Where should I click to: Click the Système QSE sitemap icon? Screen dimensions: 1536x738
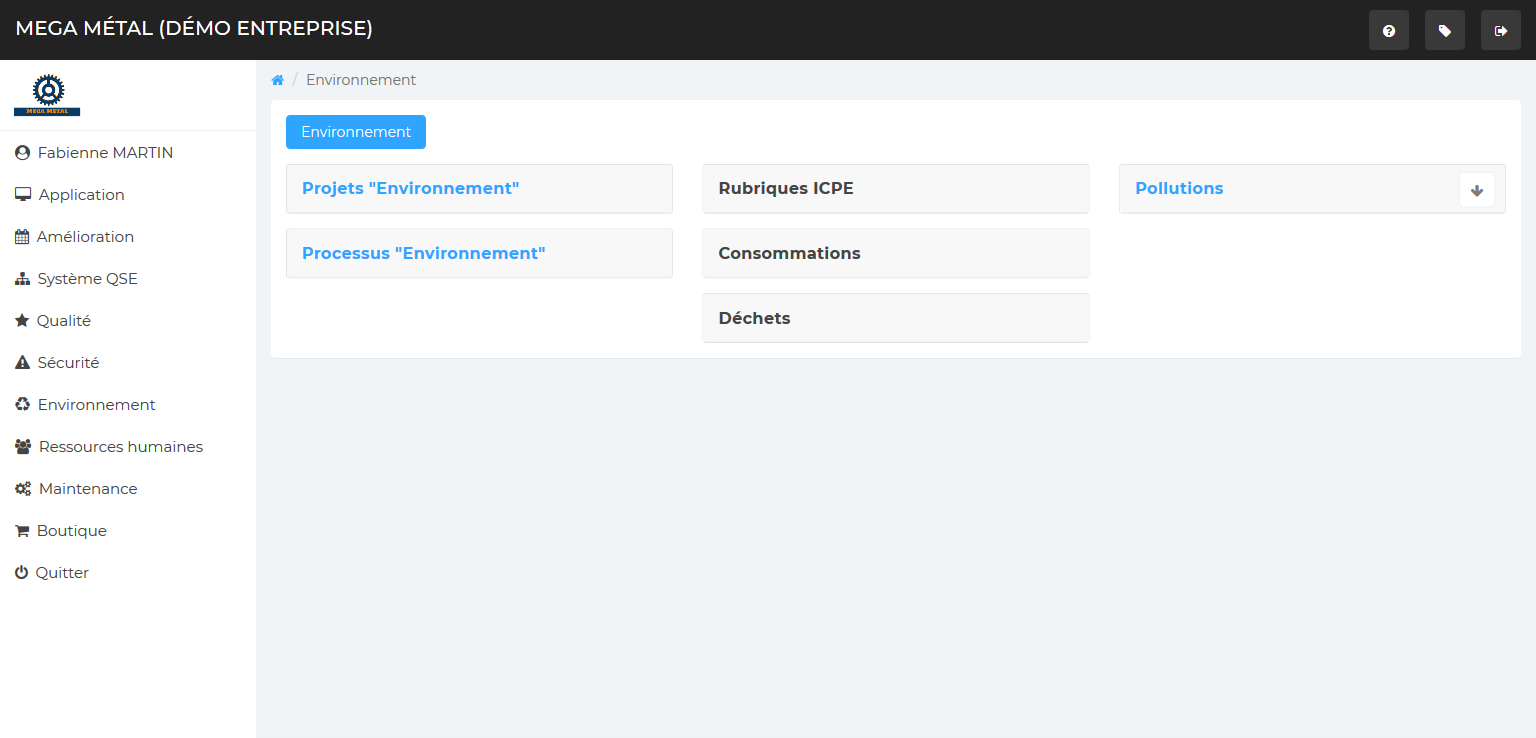22,279
